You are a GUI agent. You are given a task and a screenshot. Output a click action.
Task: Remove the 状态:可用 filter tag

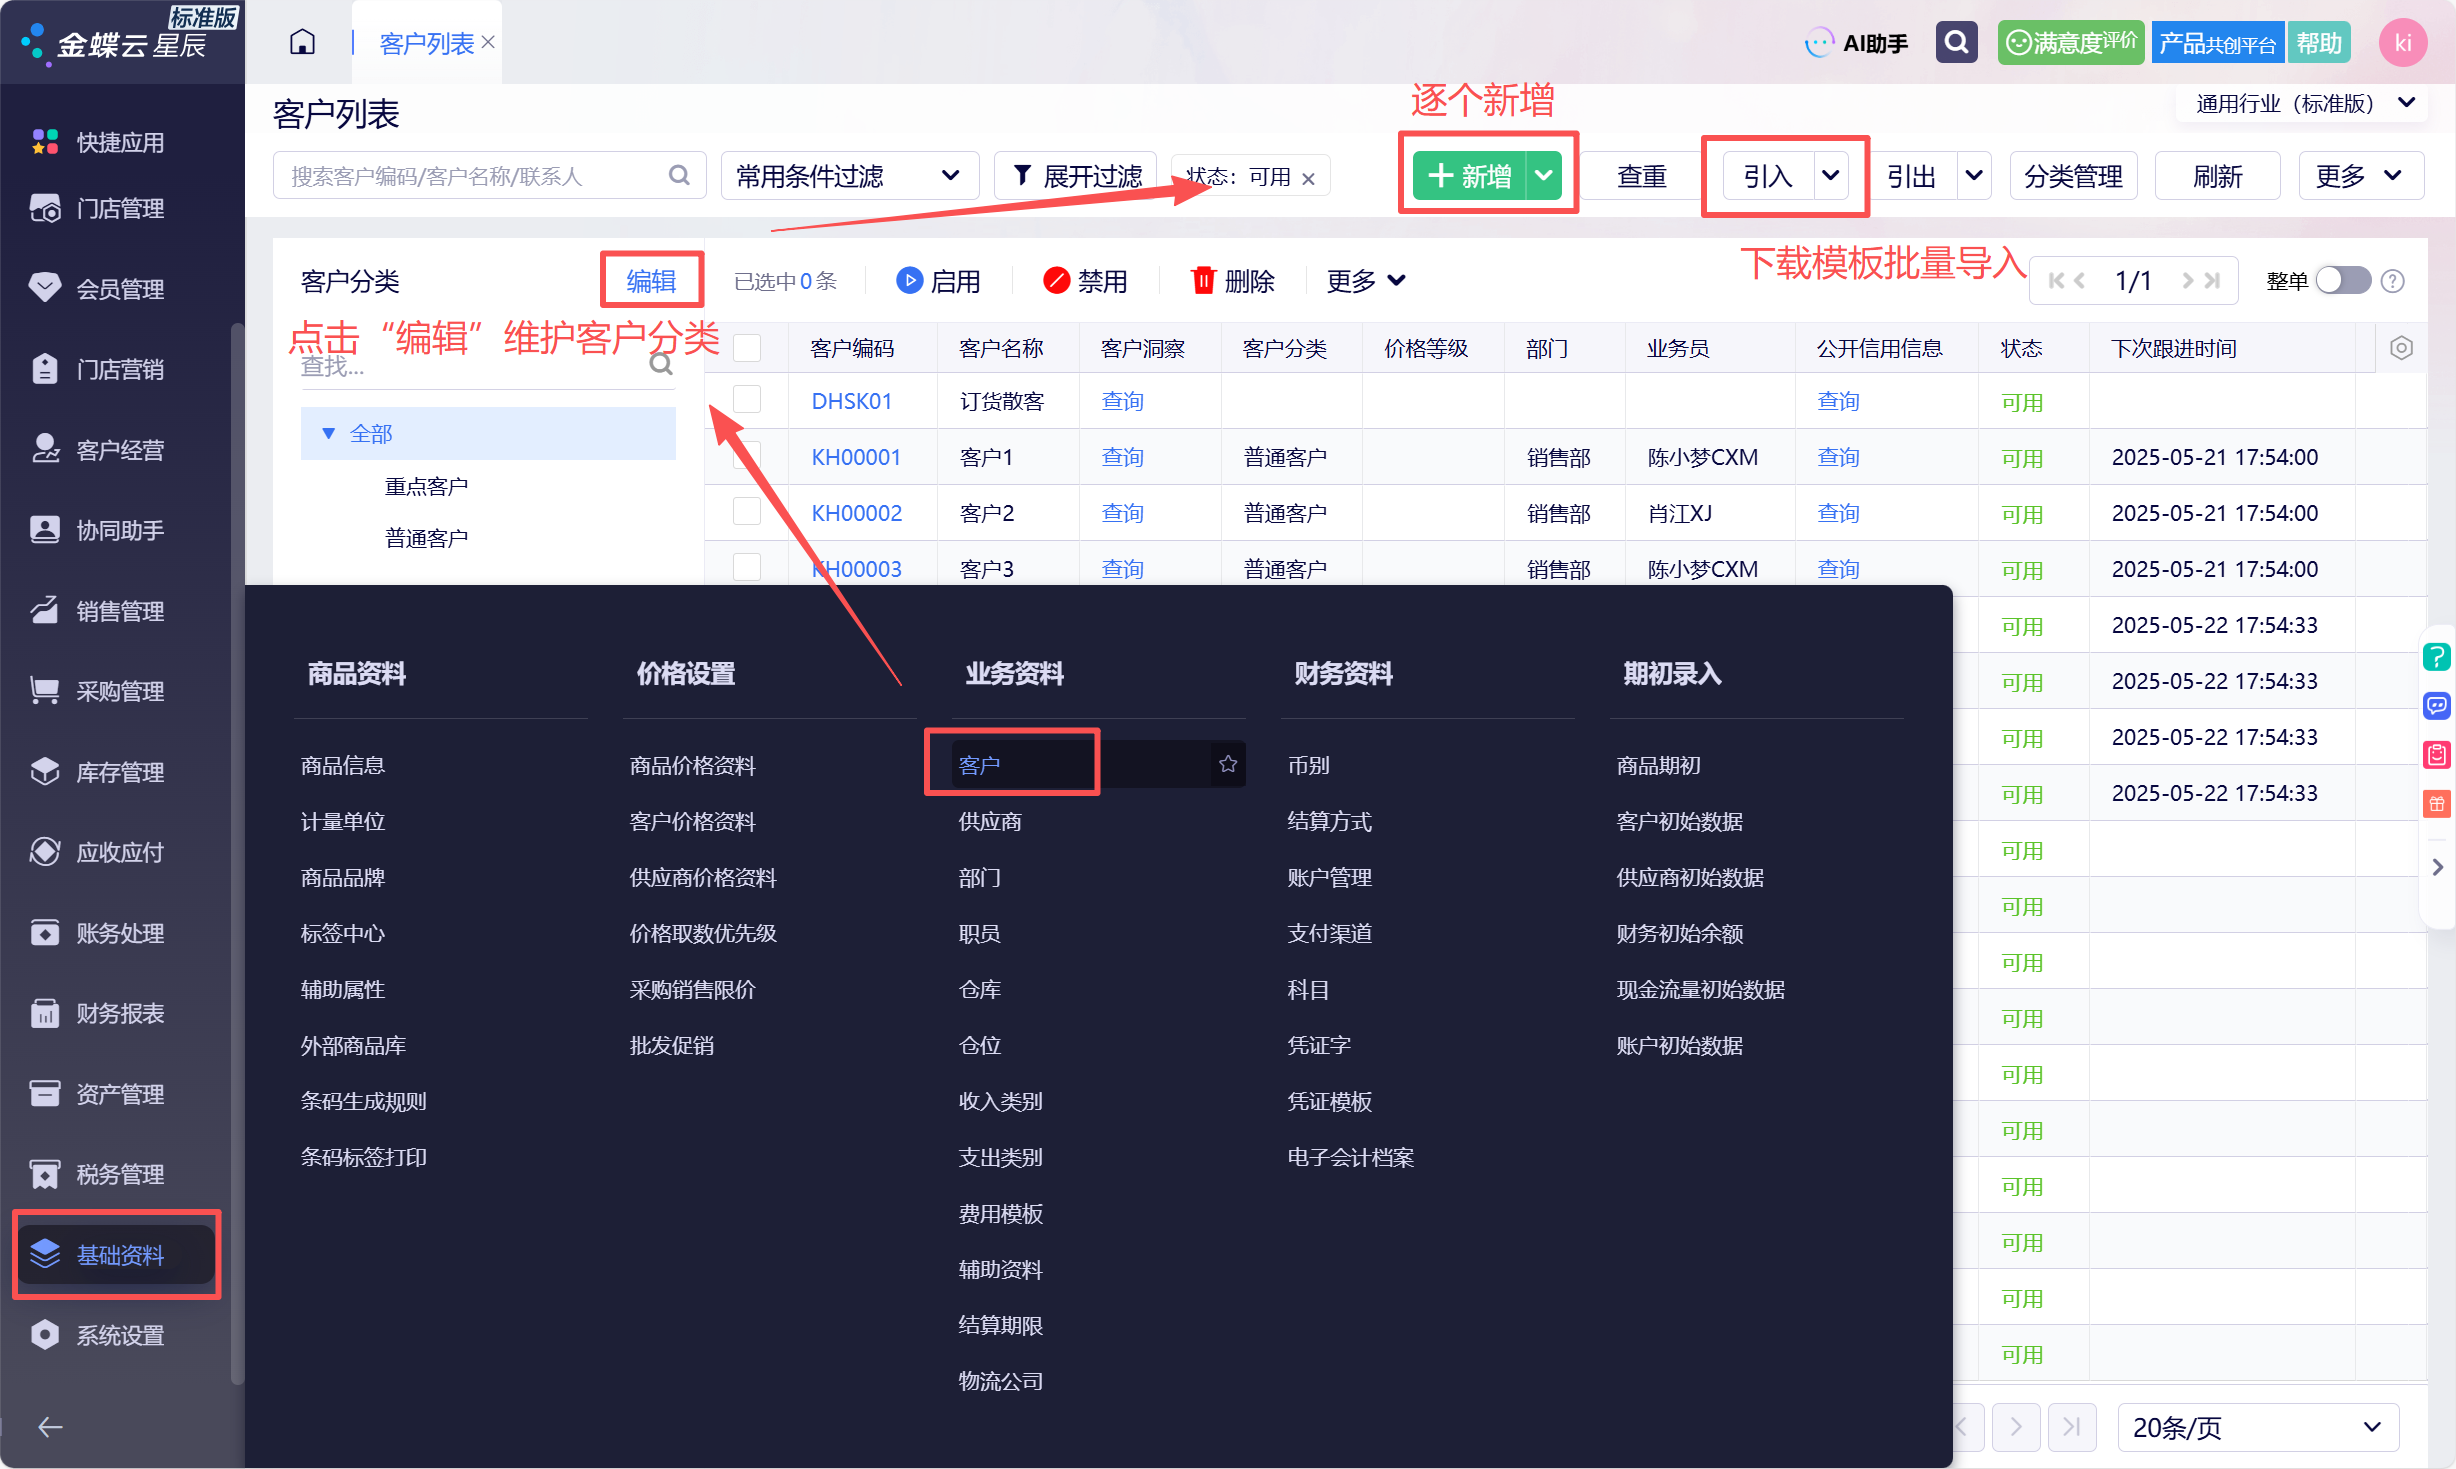pos(1308,178)
